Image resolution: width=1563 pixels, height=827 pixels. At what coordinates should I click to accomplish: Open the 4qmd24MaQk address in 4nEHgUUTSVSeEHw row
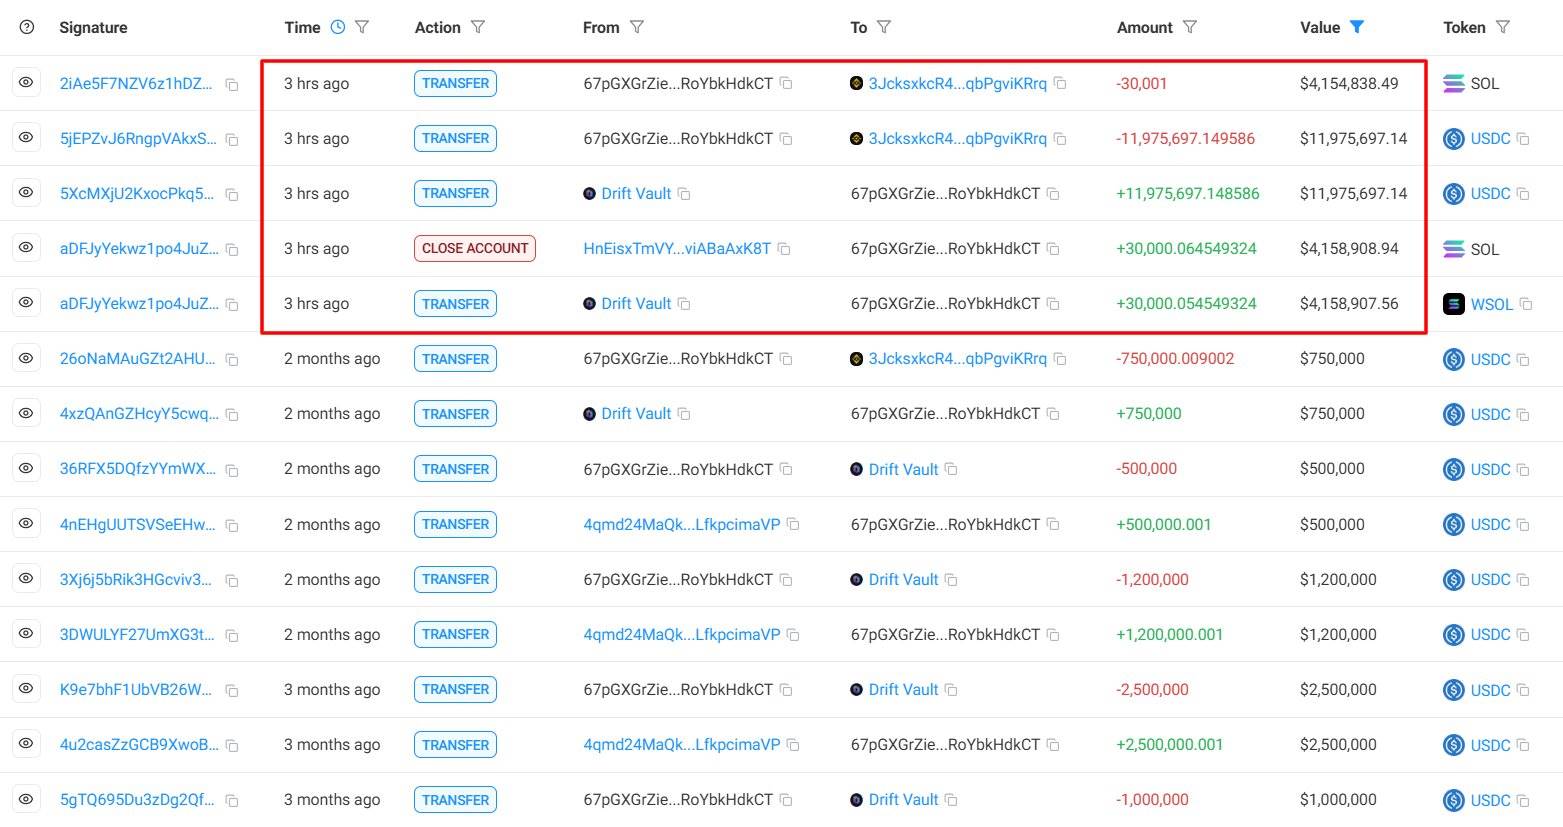[681, 524]
